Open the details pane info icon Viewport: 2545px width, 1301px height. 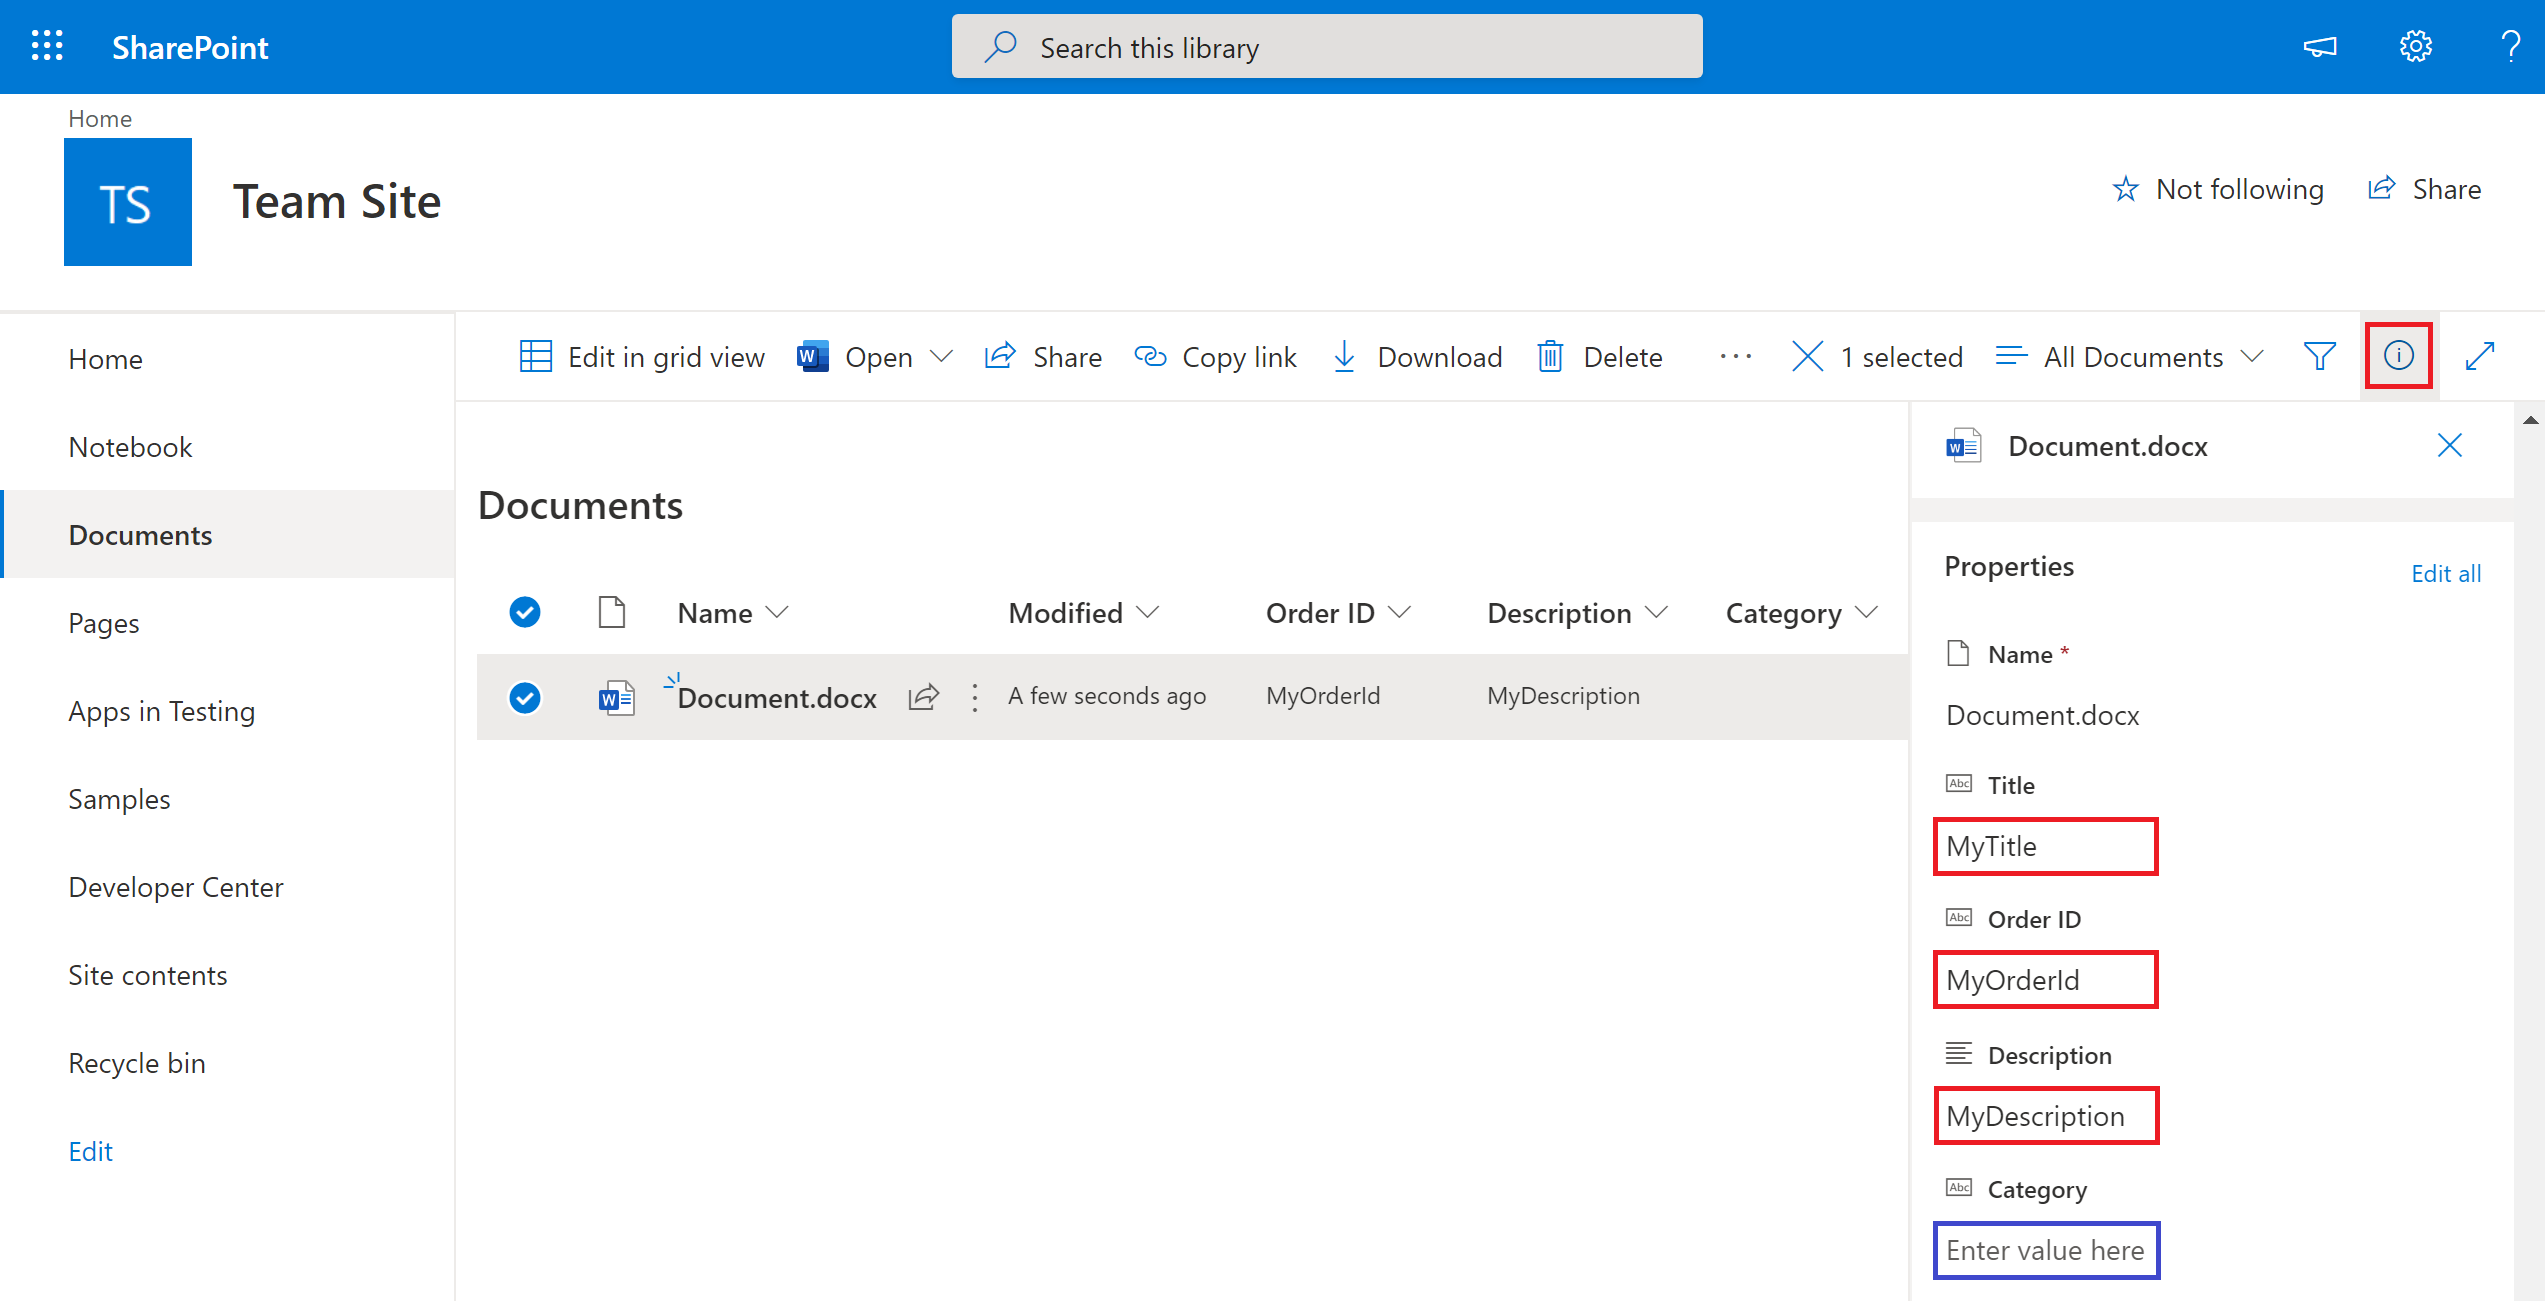pos(2397,356)
